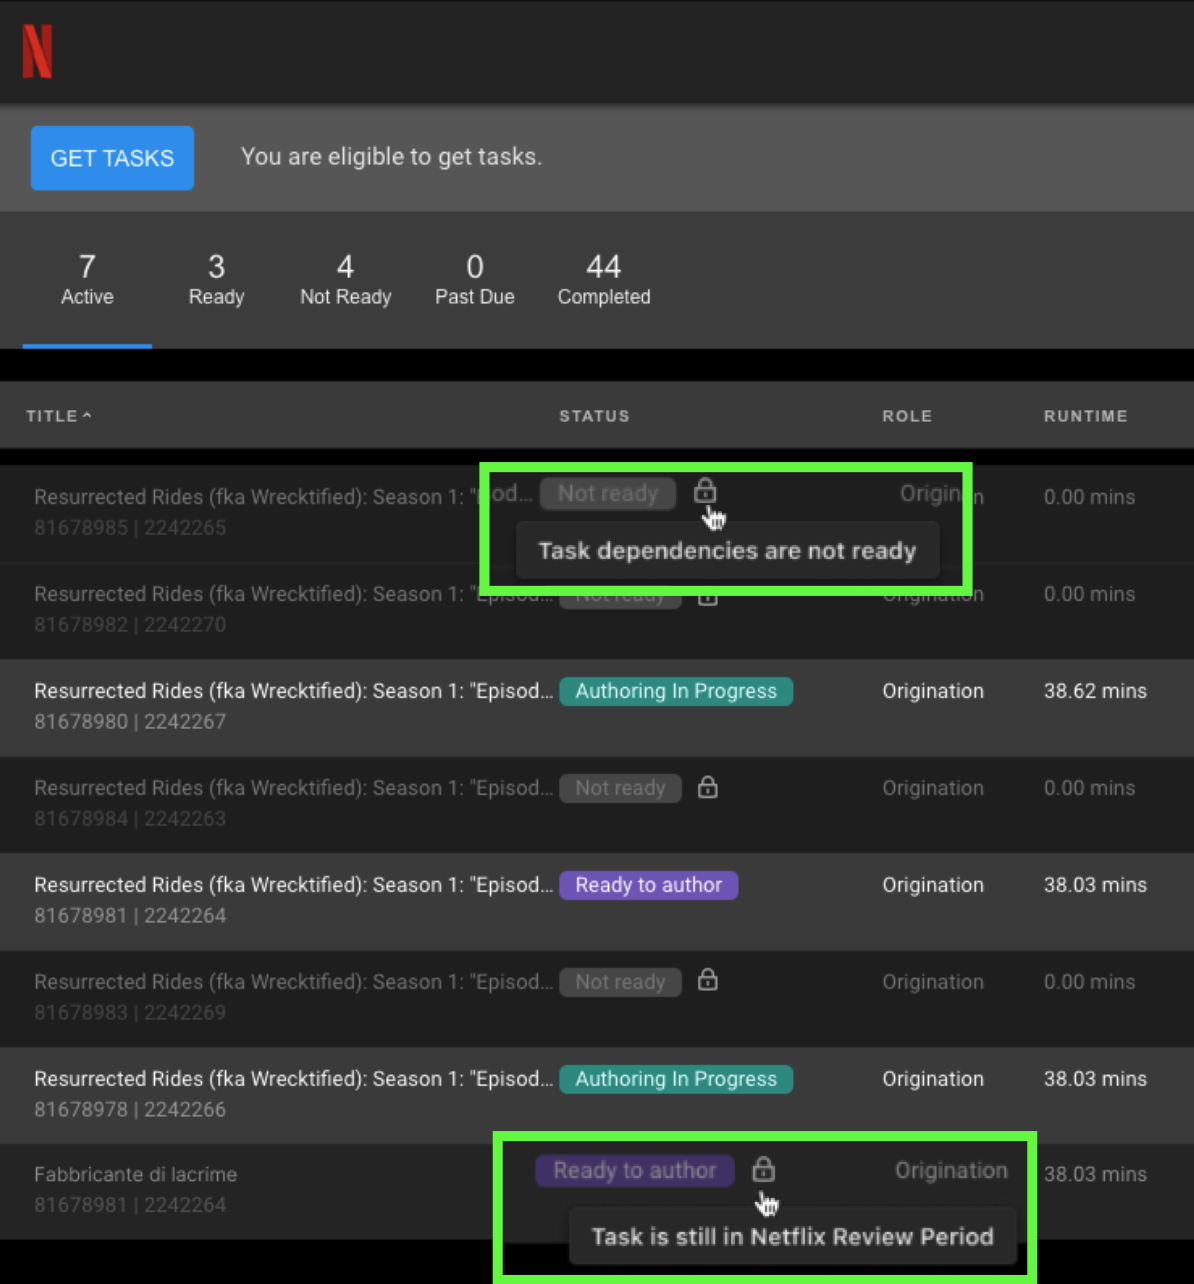Screen dimensions: 1194x1284
Task: Click the Not ready badge in row 81678984
Action: pyautogui.click(x=620, y=788)
